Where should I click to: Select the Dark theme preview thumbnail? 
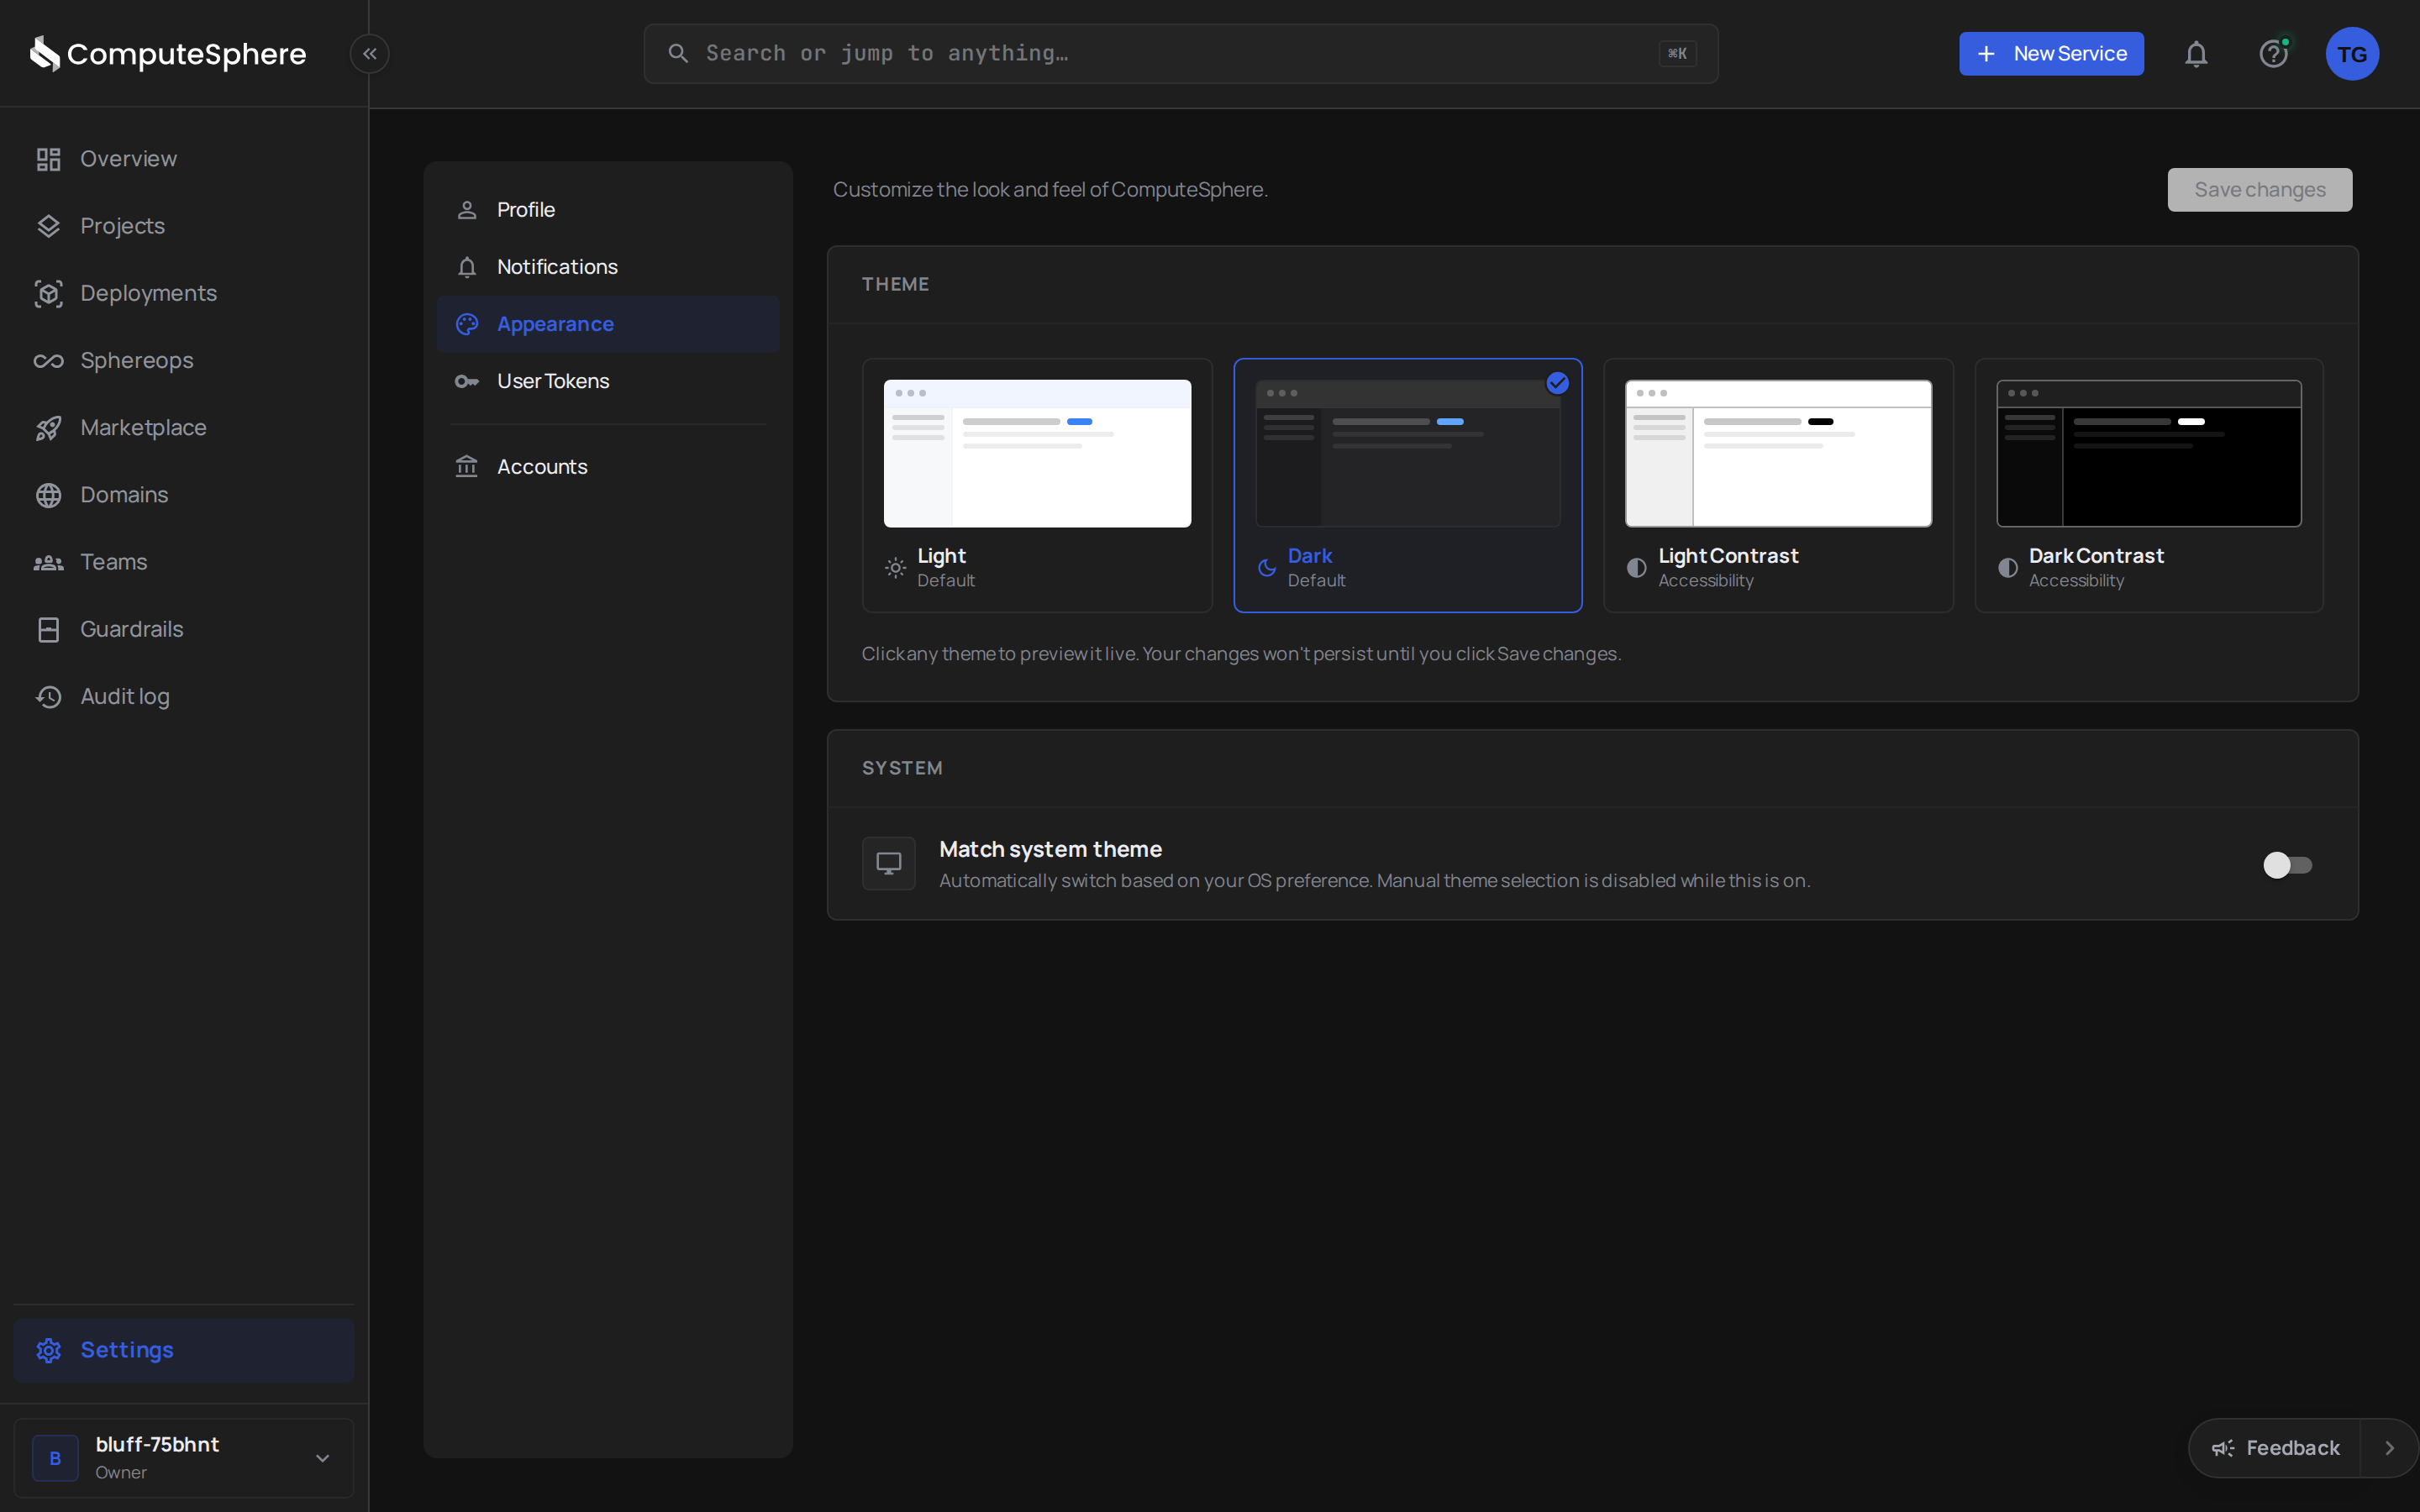click(1408, 453)
